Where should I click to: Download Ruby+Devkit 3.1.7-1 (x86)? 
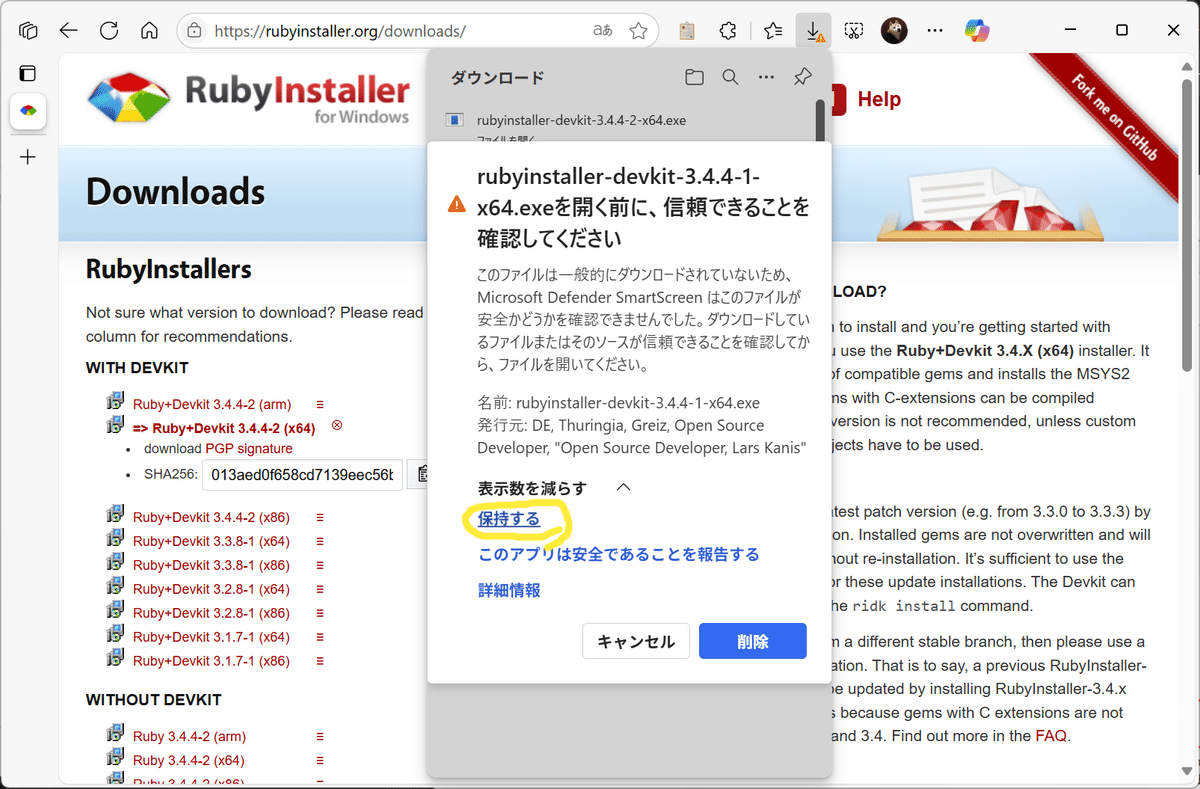pos(211,661)
